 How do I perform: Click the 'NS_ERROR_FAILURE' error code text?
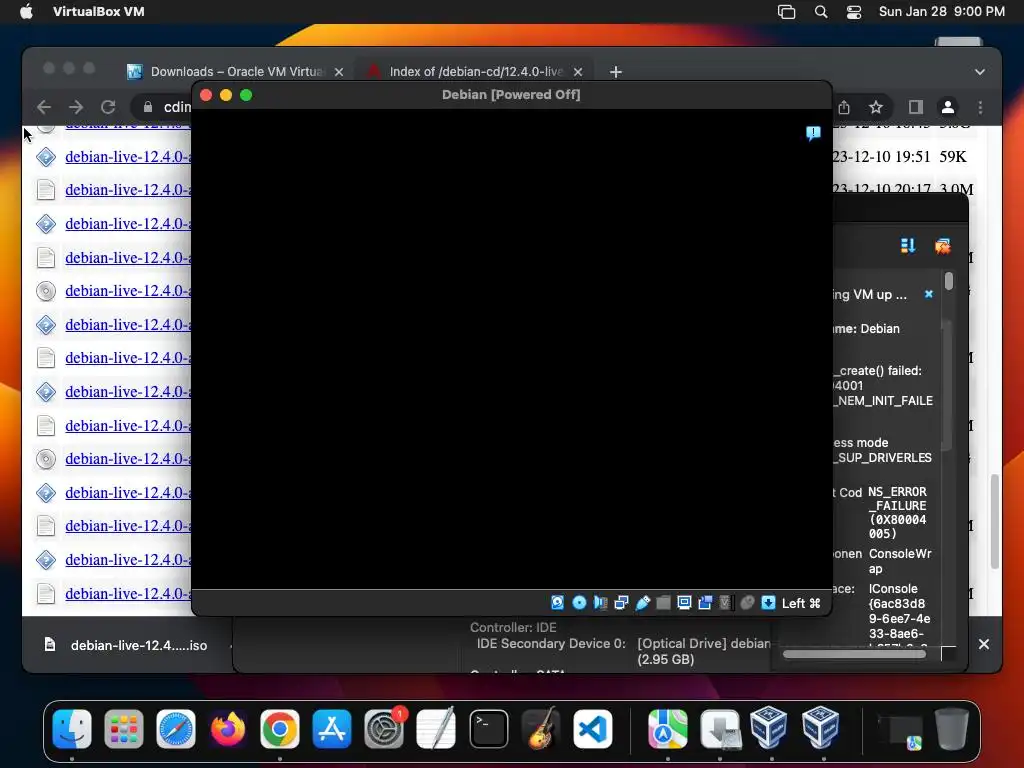pyautogui.click(x=897, y=513)
